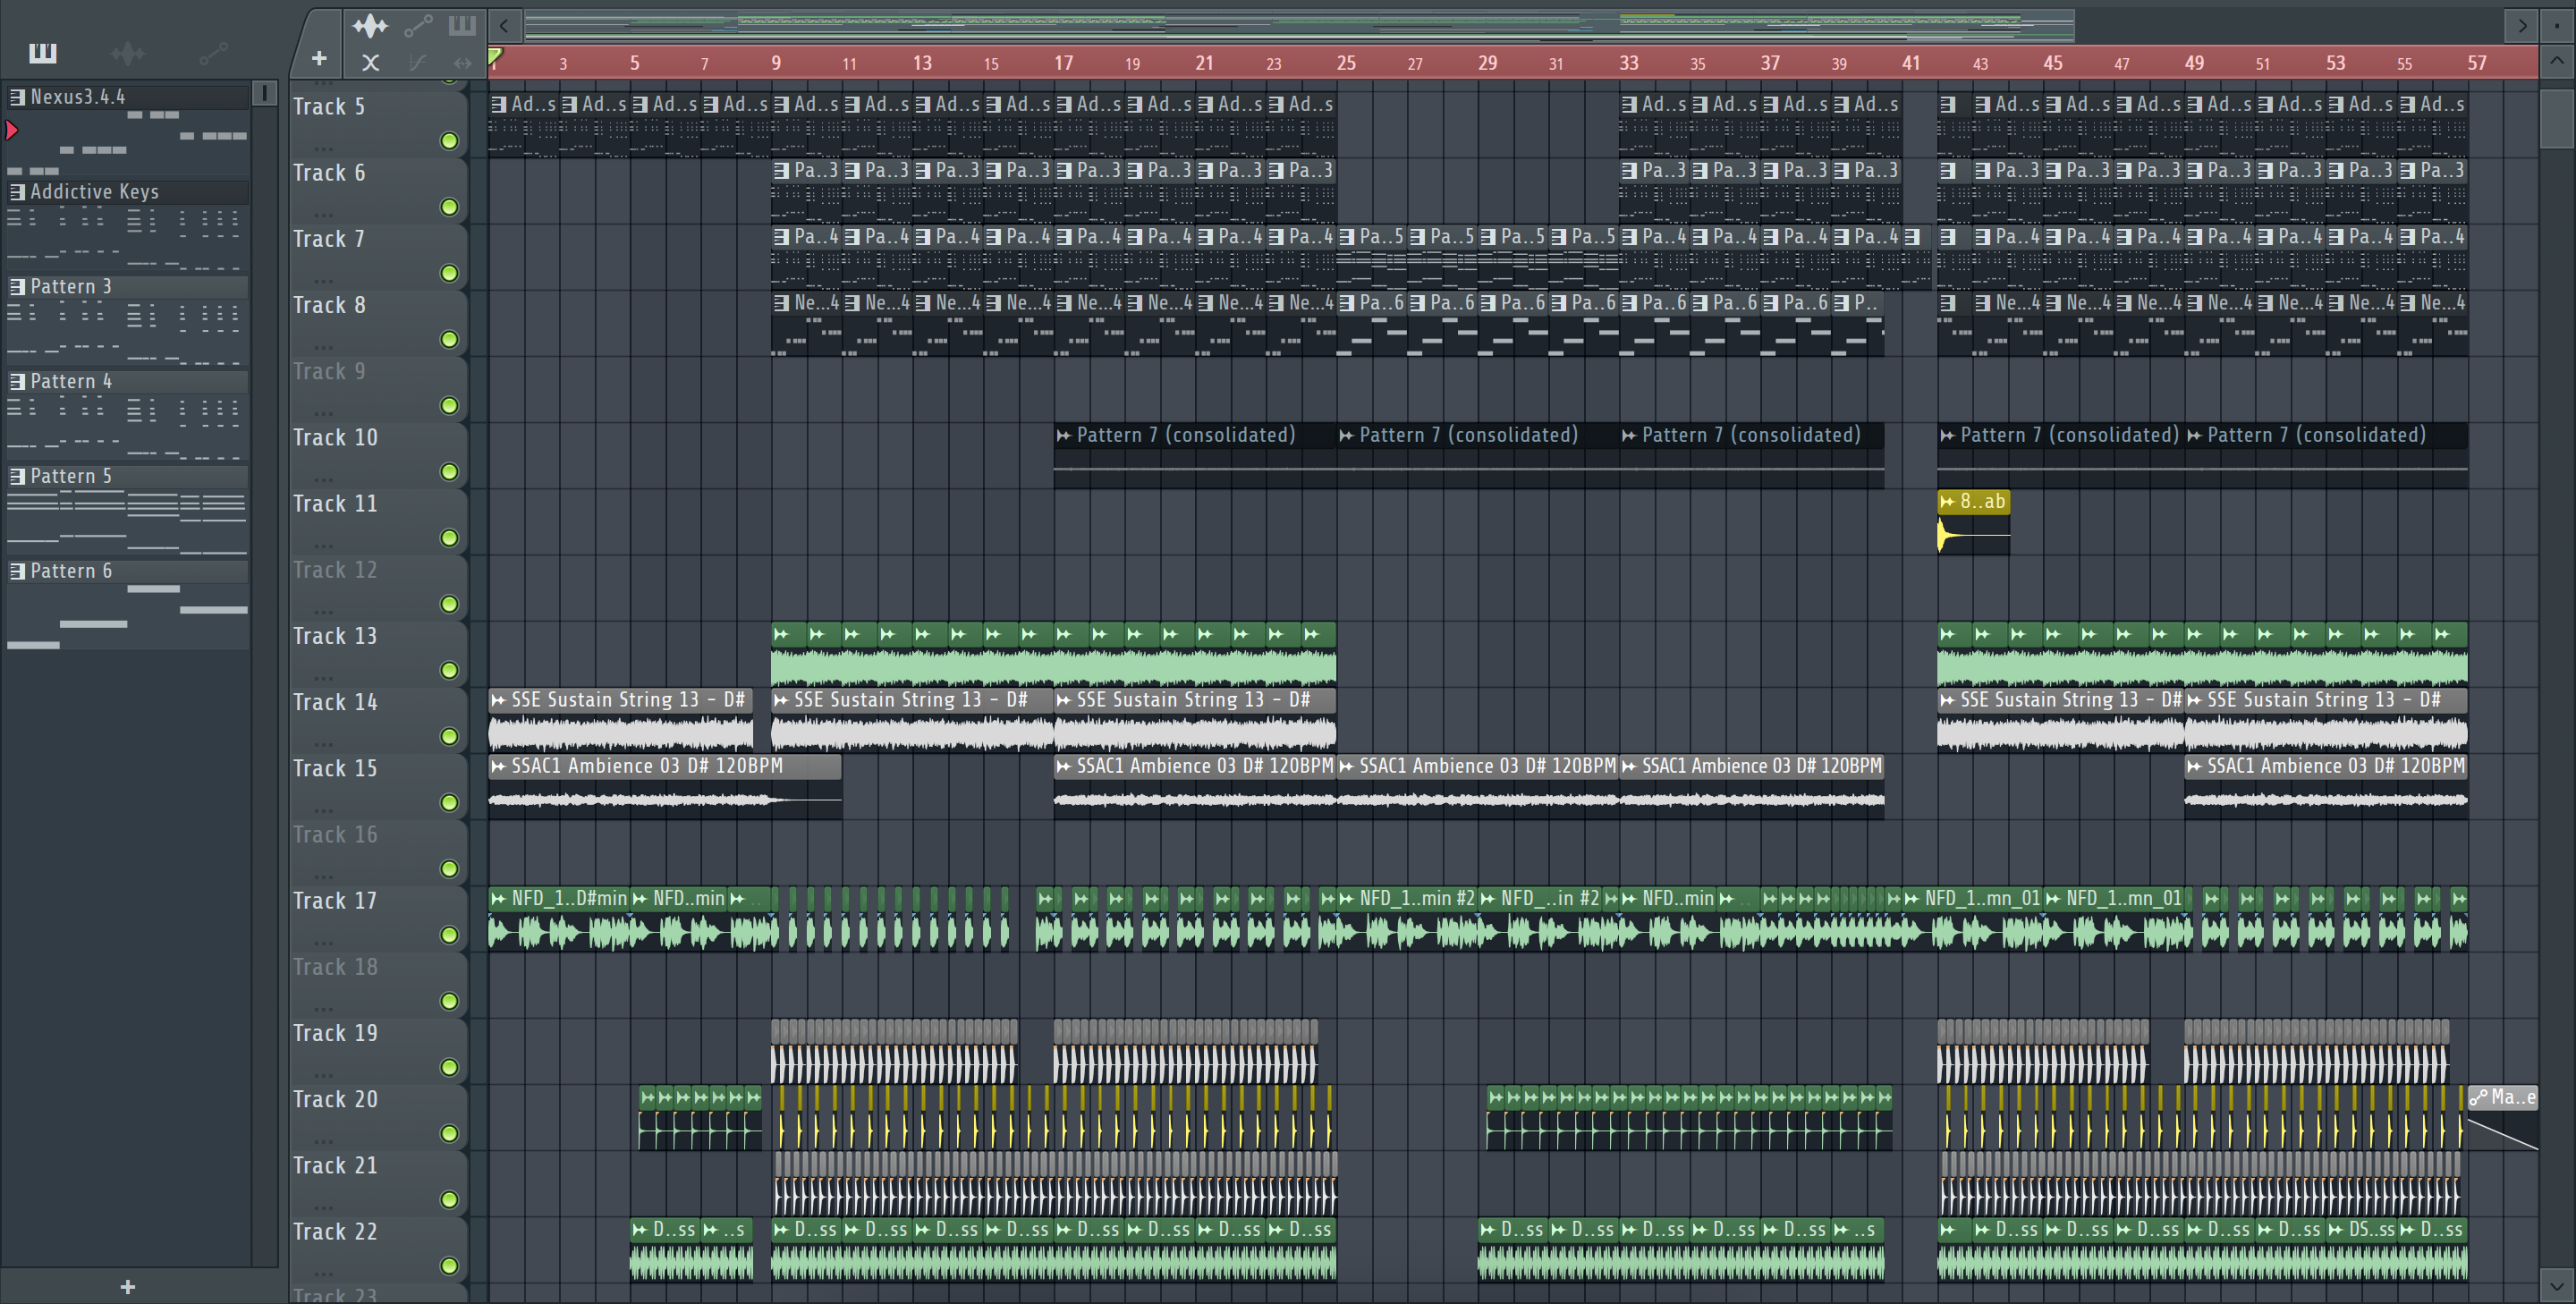Select the pattern clip focus piano icon

[x=461, y=25]
